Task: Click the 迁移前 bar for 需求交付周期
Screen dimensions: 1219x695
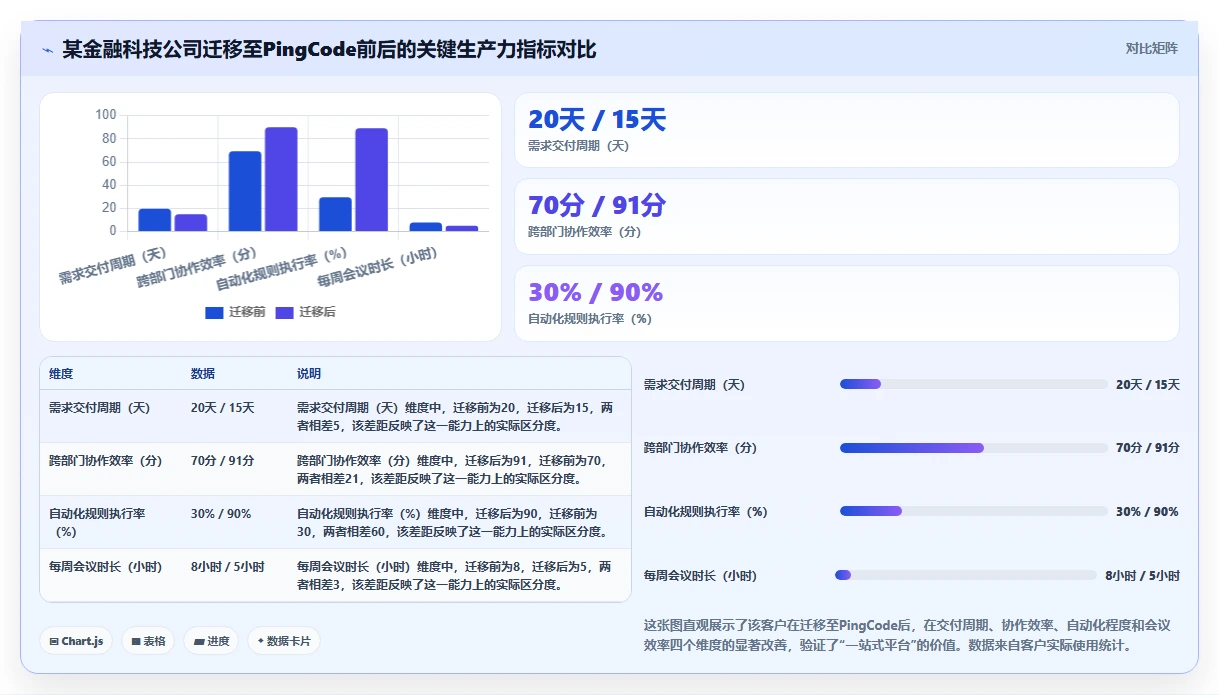Action: coord(155,220)
